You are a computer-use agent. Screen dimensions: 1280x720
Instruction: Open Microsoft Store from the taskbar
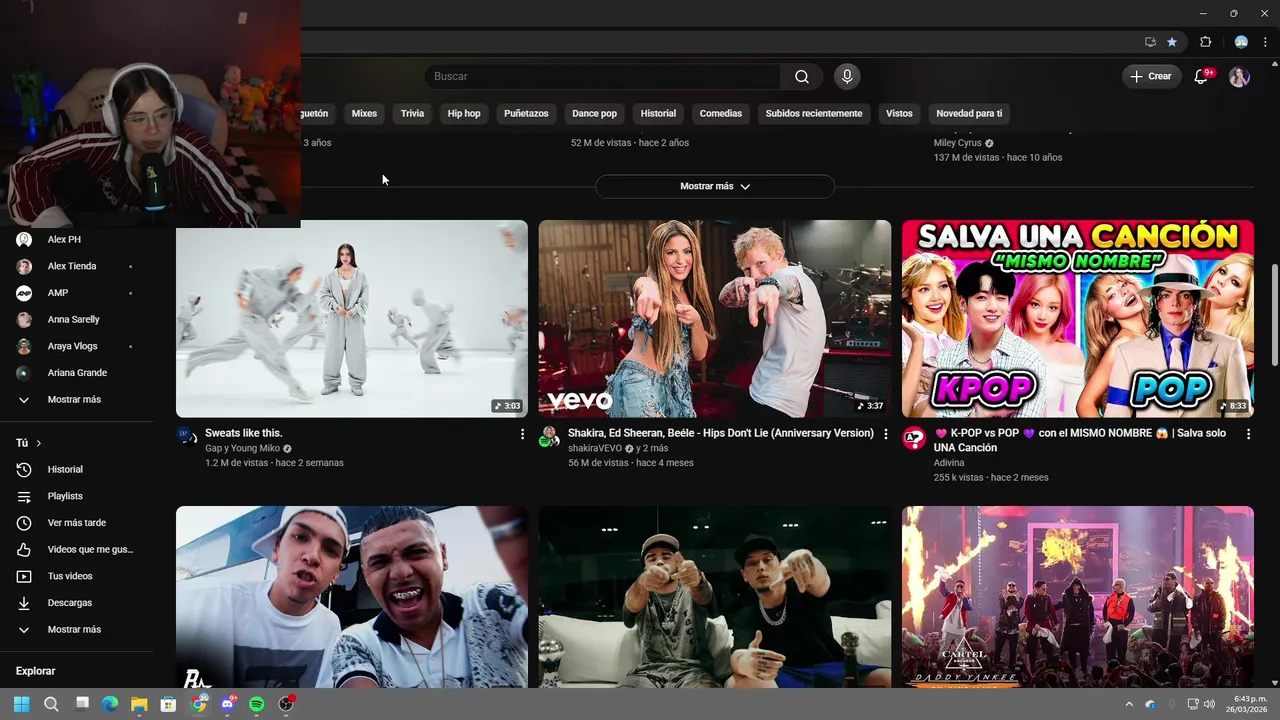click(168, 704)
